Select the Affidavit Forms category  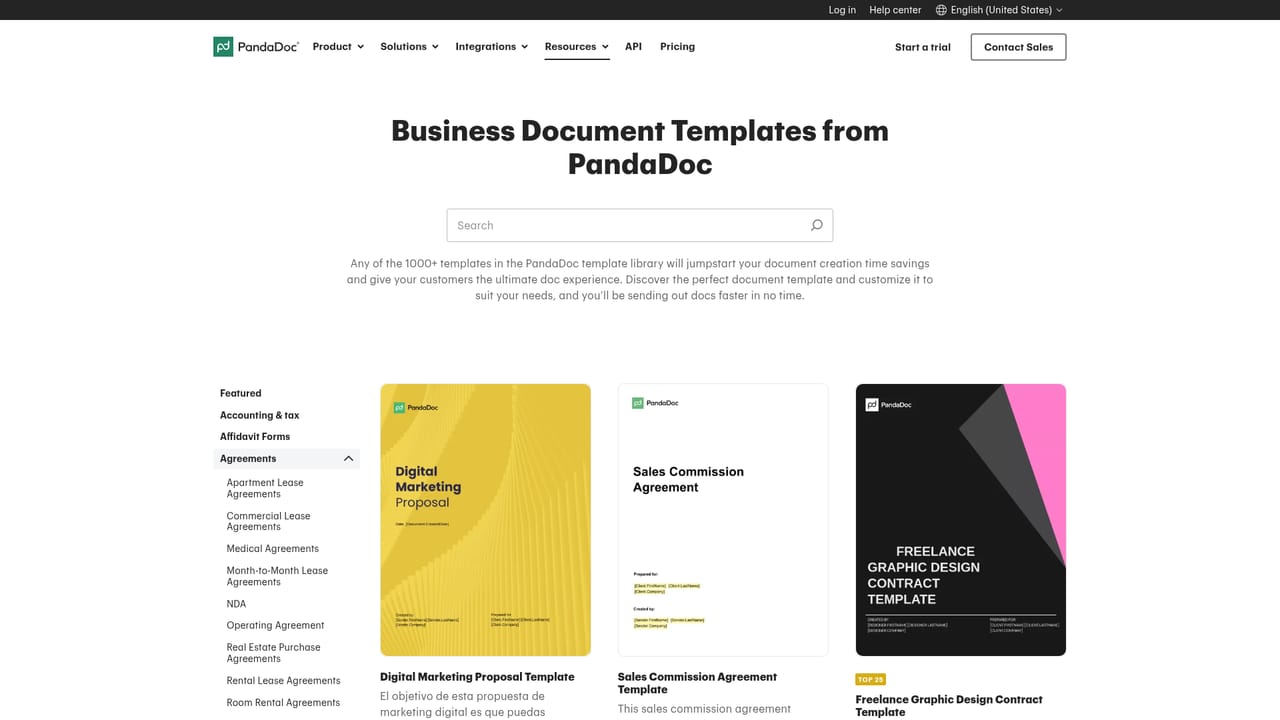click(255, 437)
